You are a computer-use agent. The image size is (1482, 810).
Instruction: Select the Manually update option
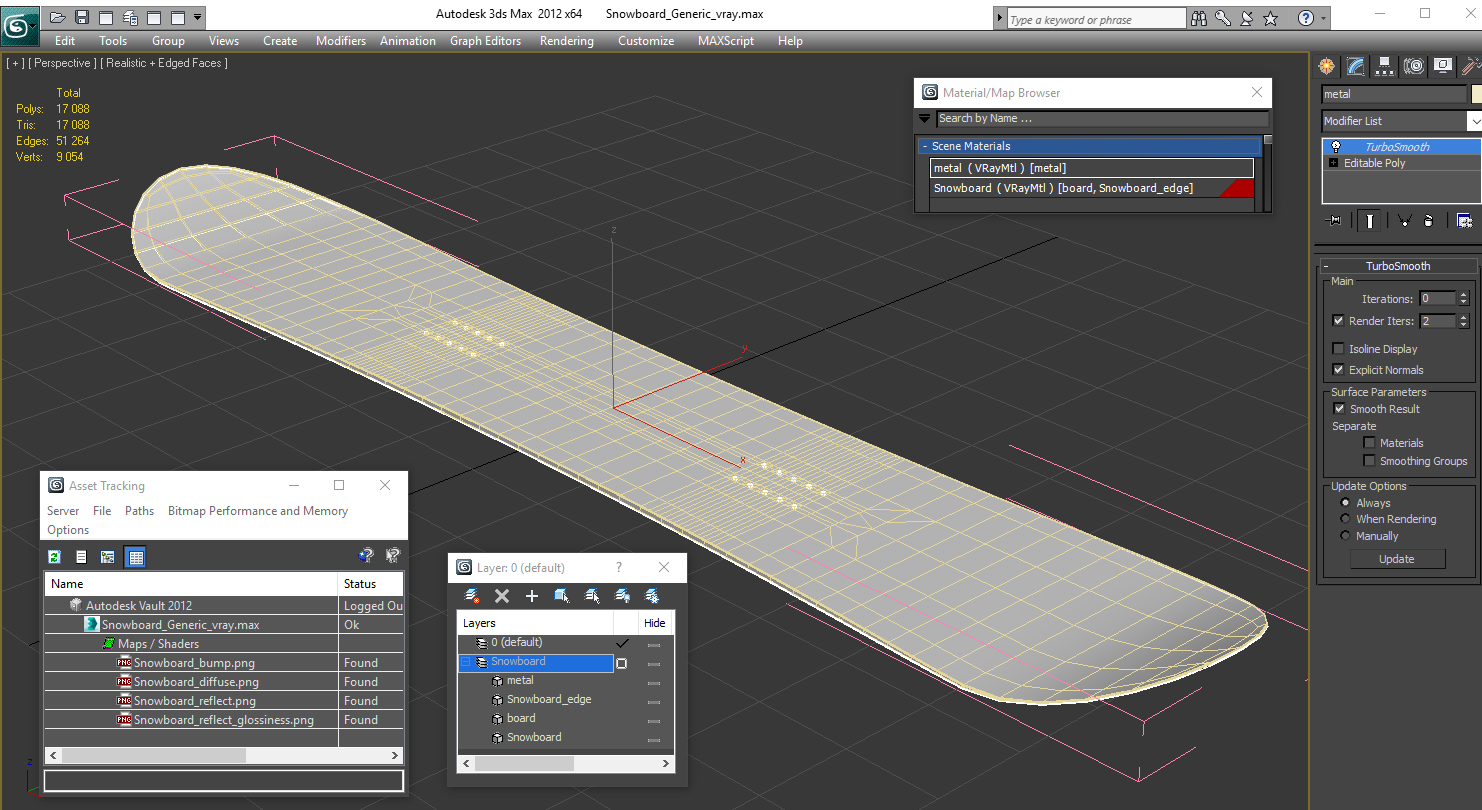(x=1345, y=536)
